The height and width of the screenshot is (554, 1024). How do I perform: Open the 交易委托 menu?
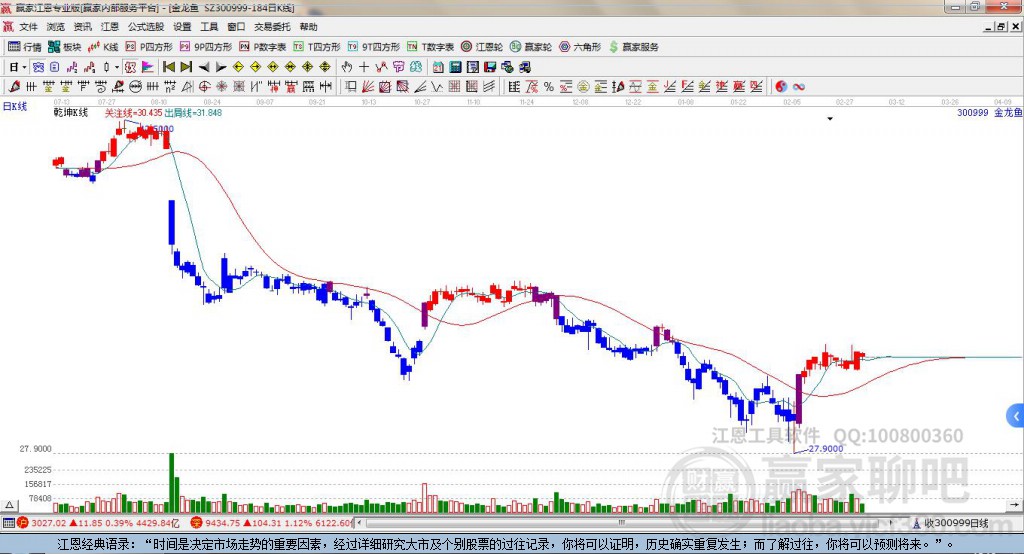click(272, 27)
